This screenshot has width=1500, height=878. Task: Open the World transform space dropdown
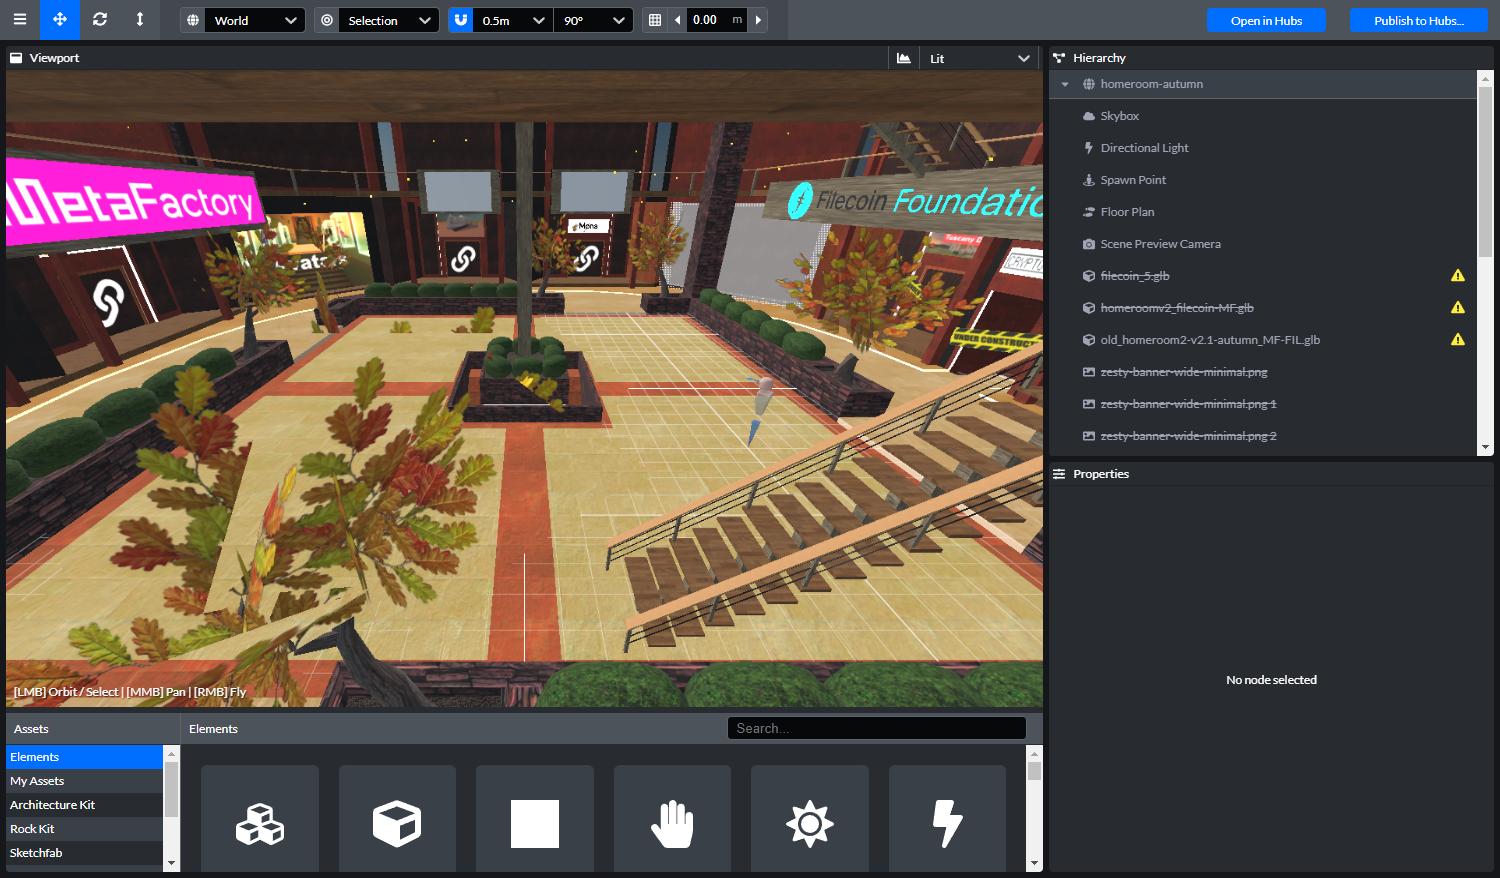[x=256, y=20]
